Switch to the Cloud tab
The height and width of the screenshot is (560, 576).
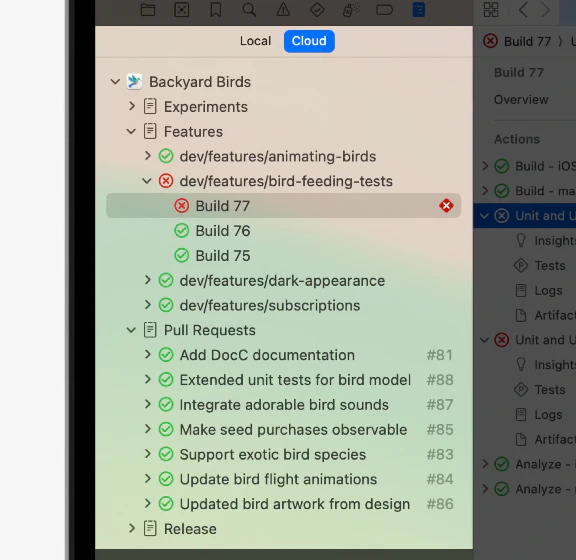[x=309, y=41]
